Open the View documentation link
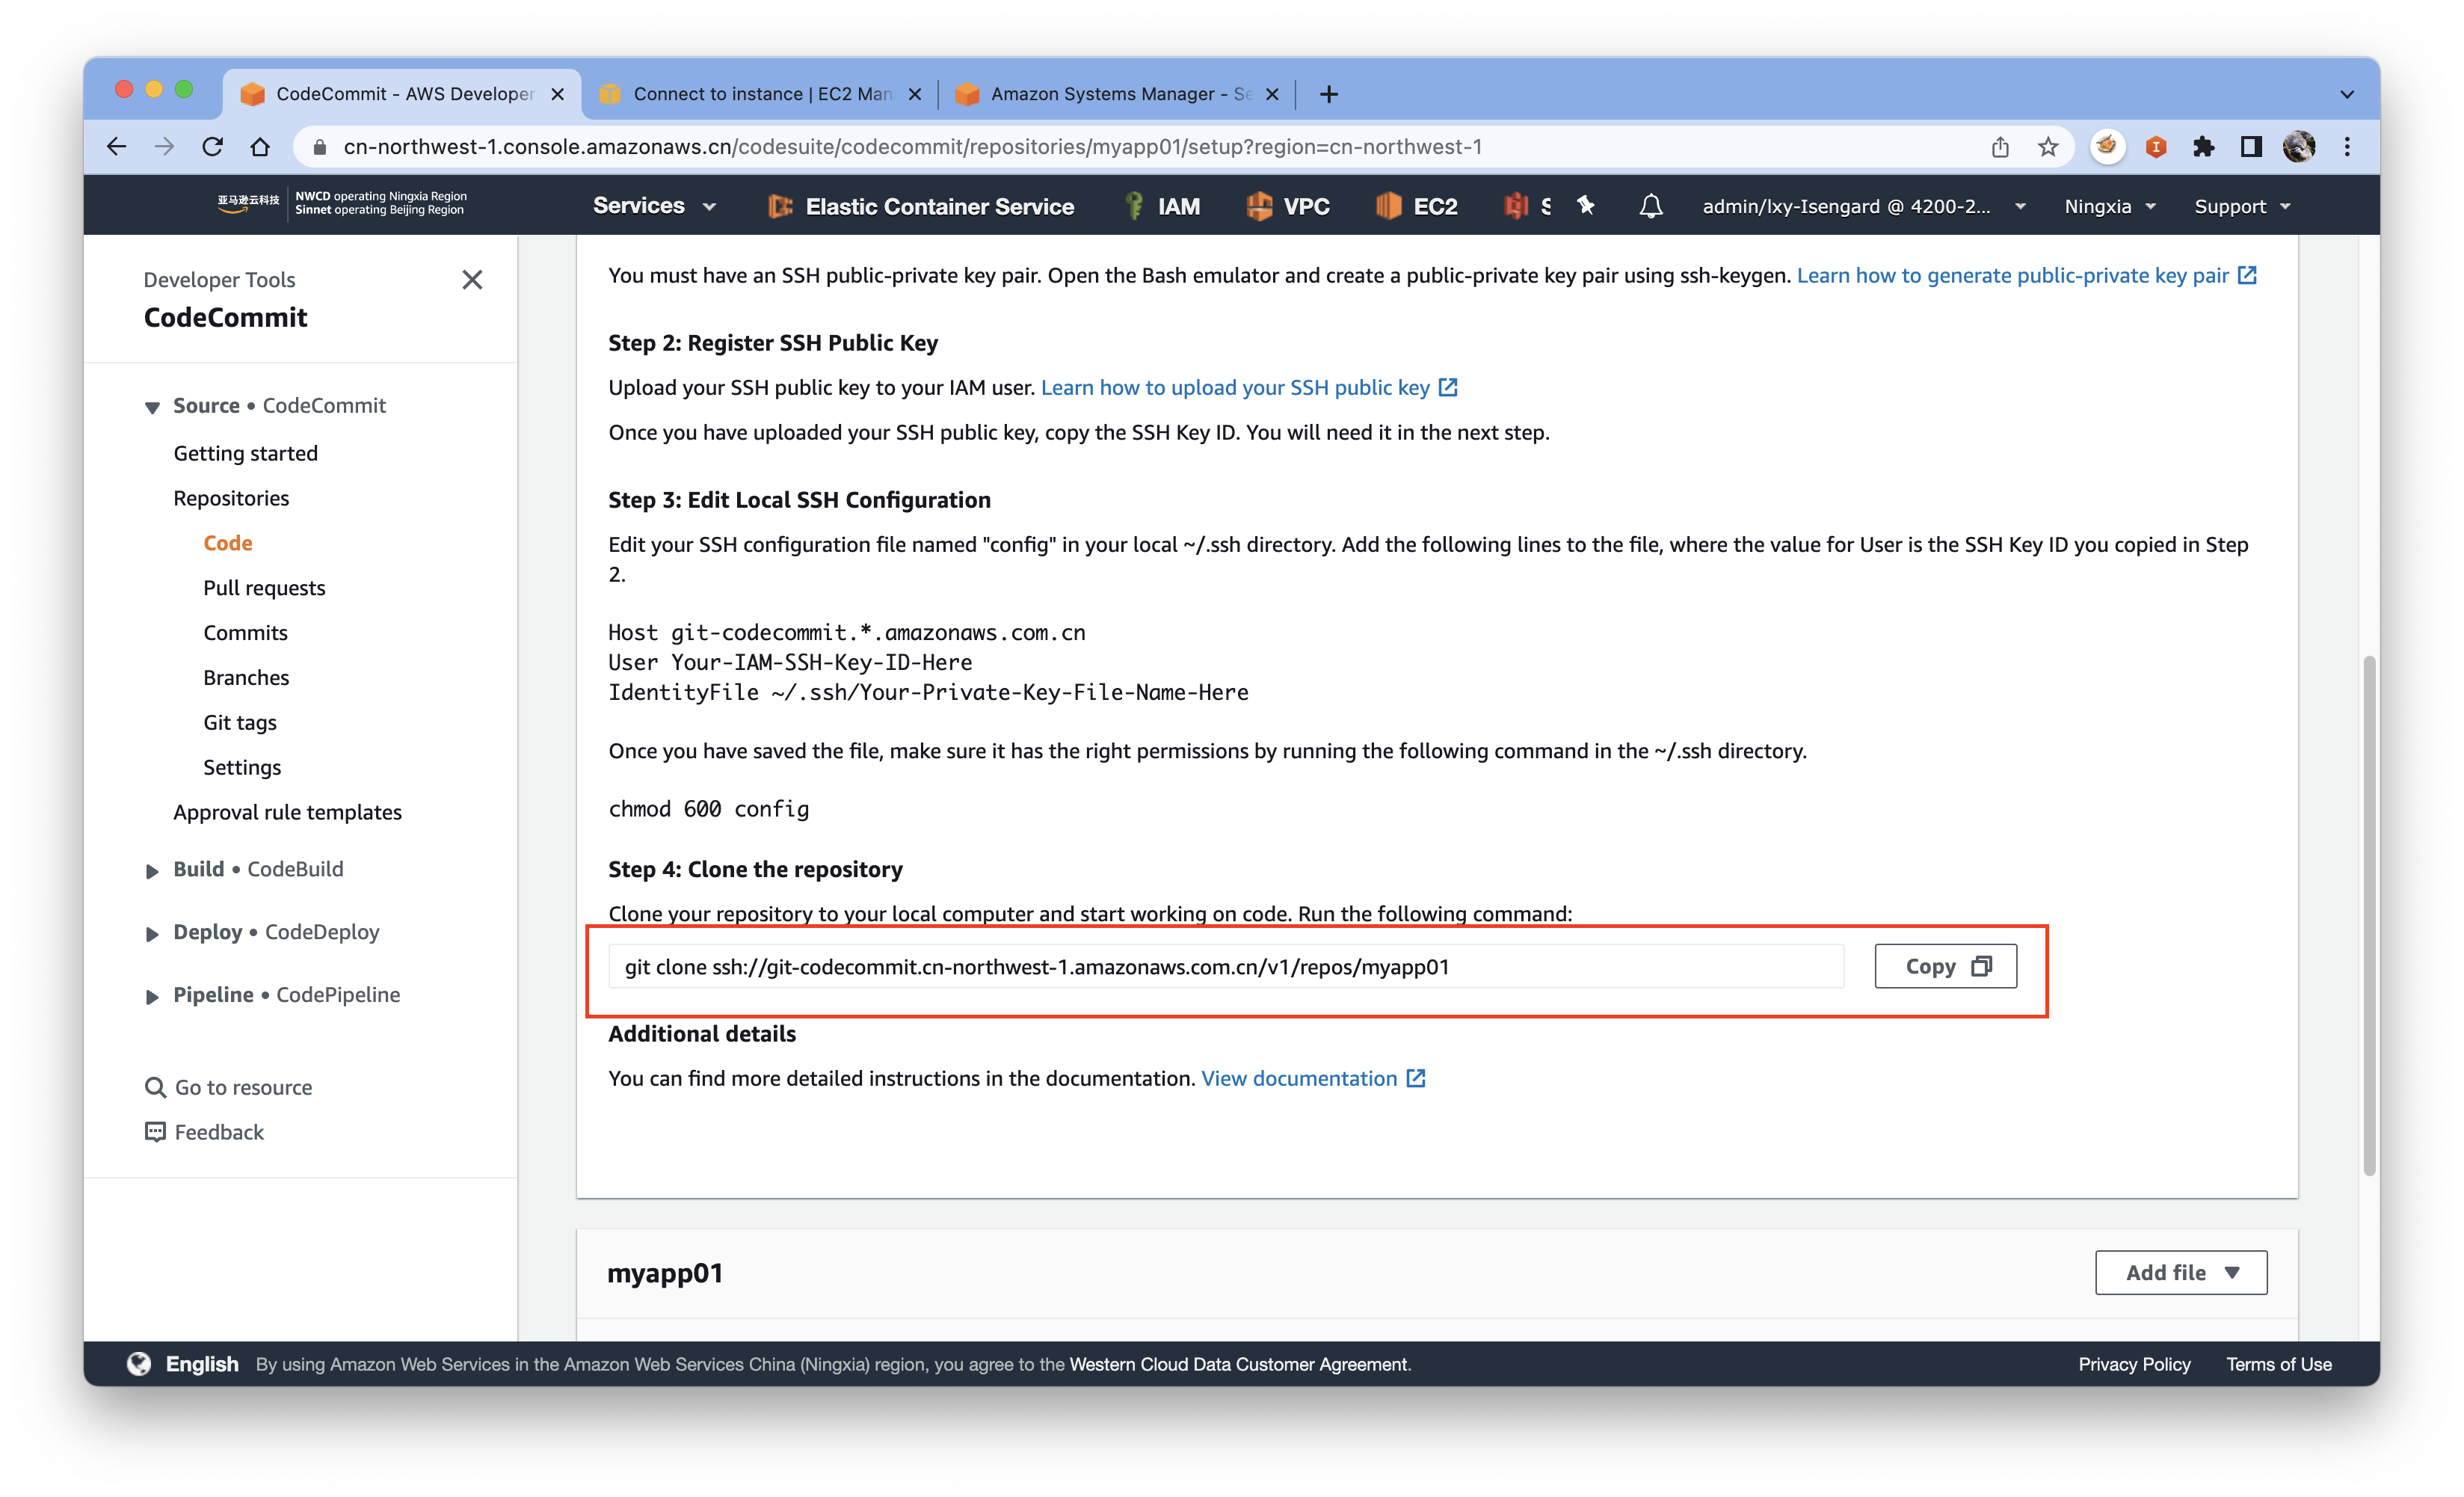The height and width of the screenshot is (1497, 2464). (x=1313, y=1078)
